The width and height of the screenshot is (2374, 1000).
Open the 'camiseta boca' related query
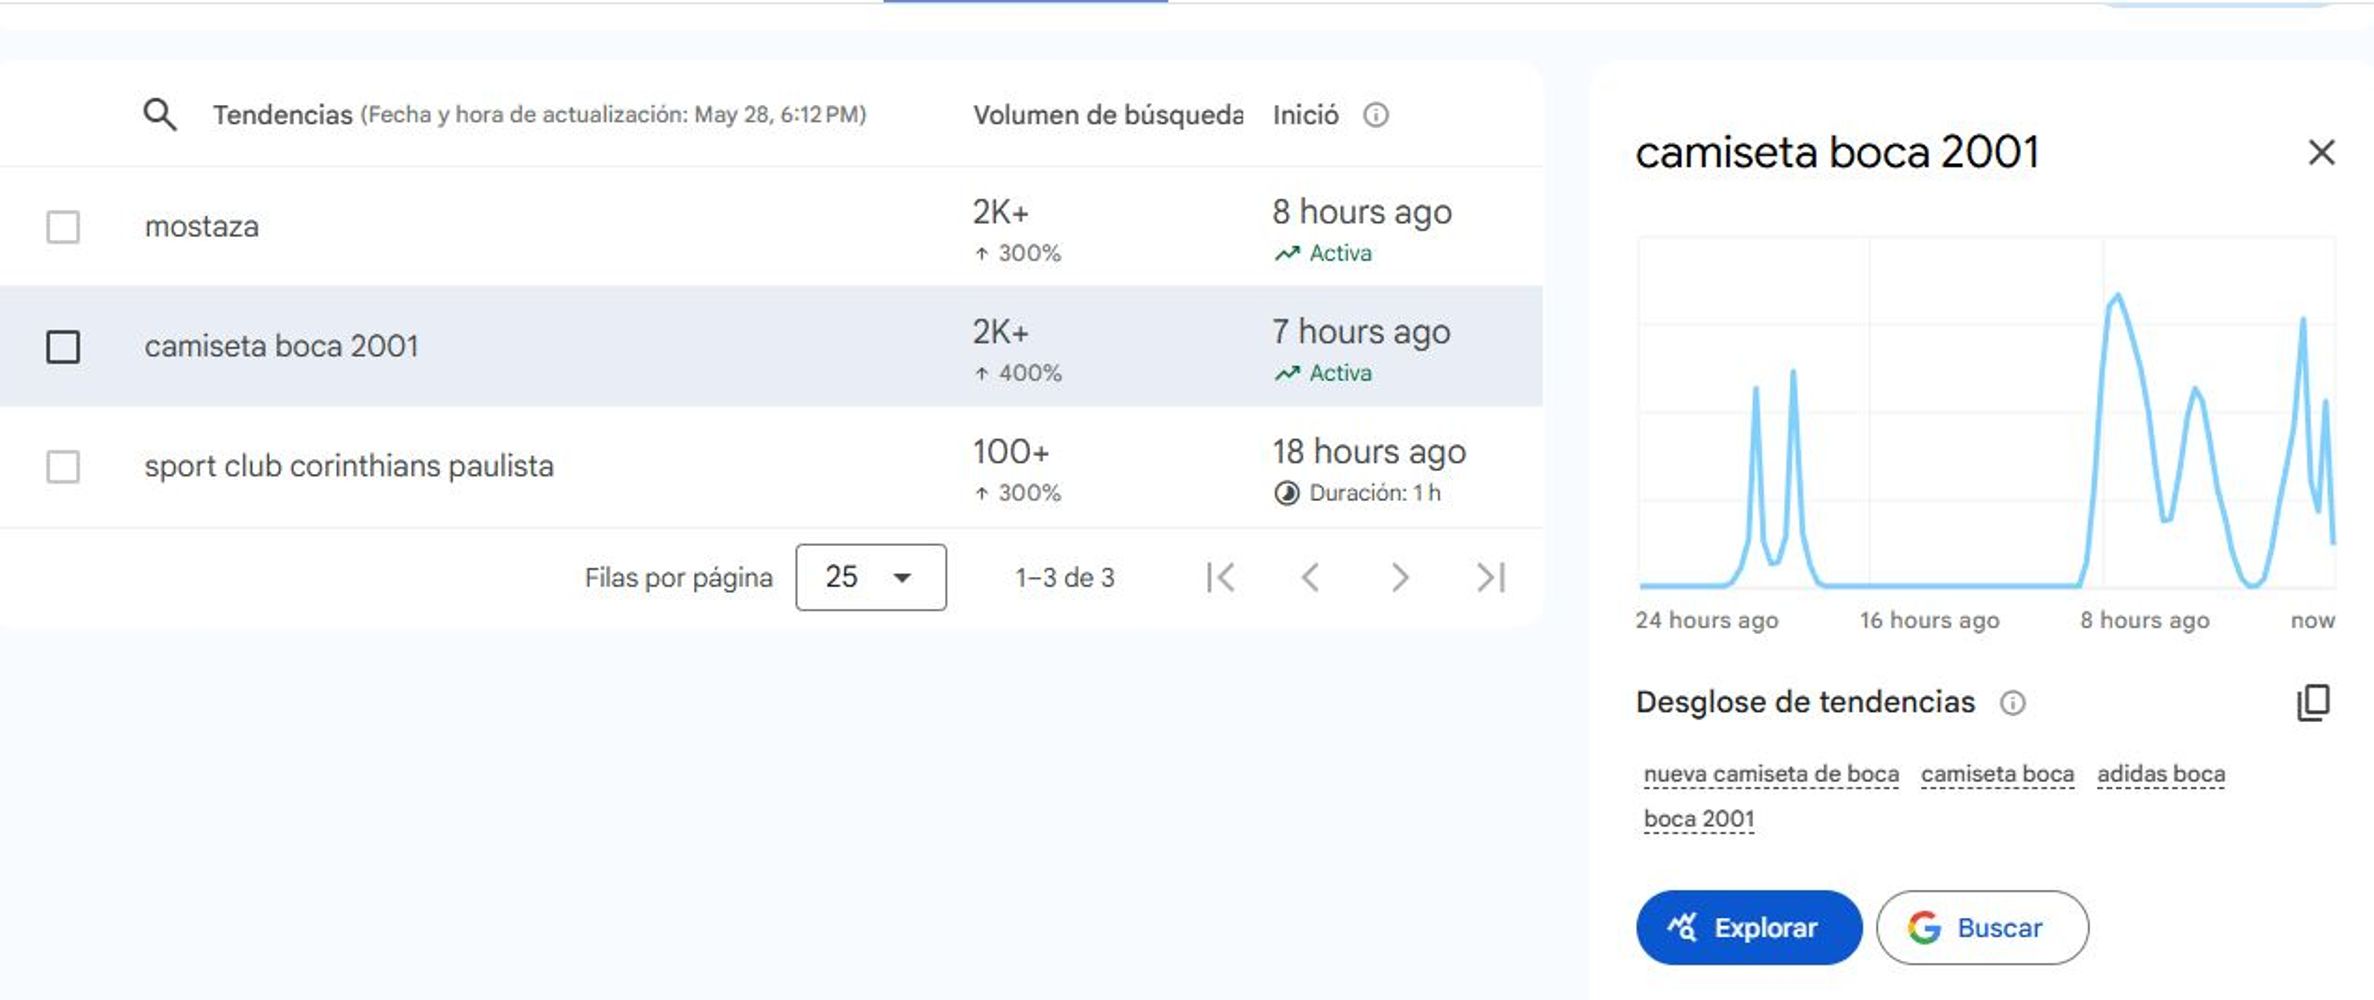point(1997,774)
